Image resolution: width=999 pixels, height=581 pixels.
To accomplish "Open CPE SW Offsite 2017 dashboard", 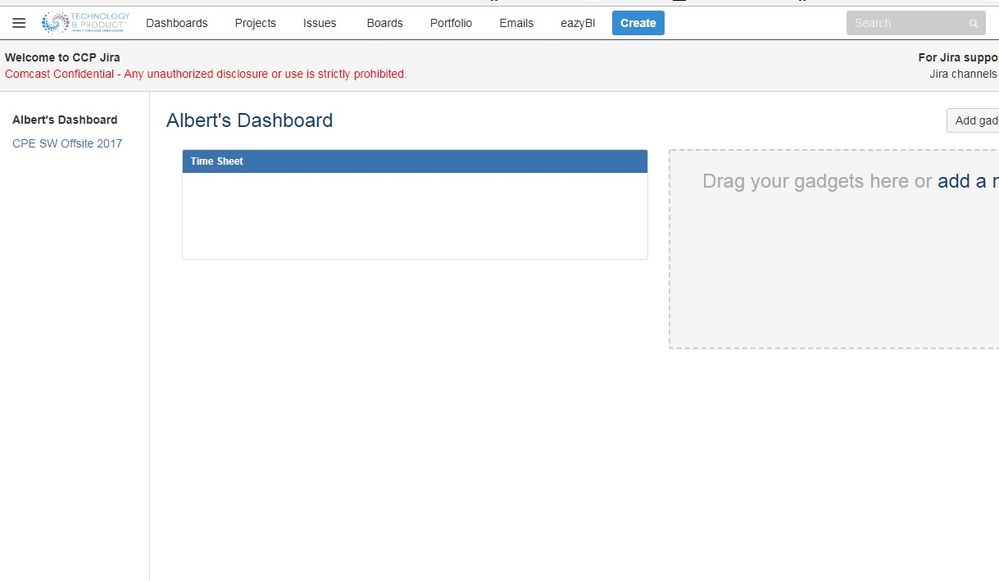I will pos(67,143).
